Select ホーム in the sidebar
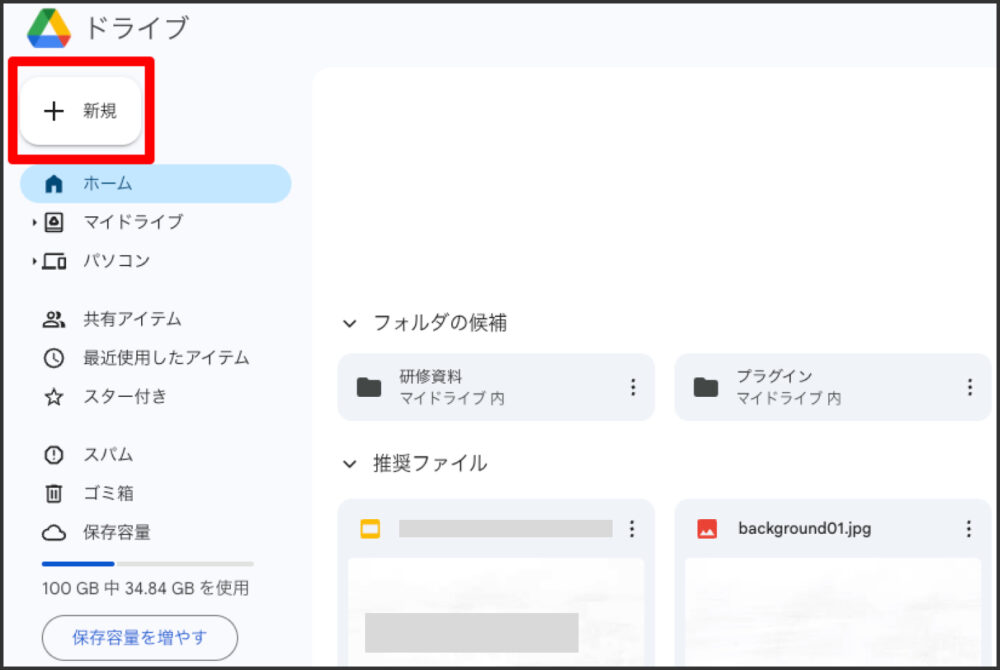1000x670 pixels. (x=105, y=183)
